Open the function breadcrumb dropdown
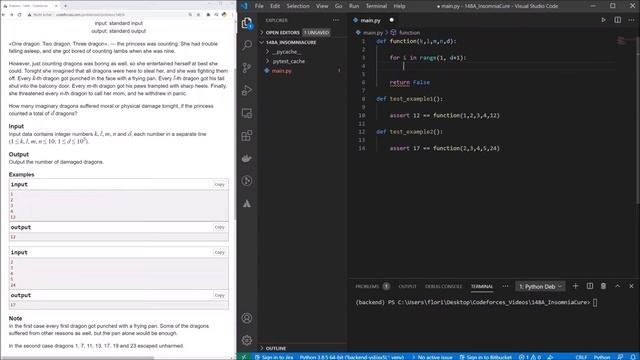 tap(405, 32)
